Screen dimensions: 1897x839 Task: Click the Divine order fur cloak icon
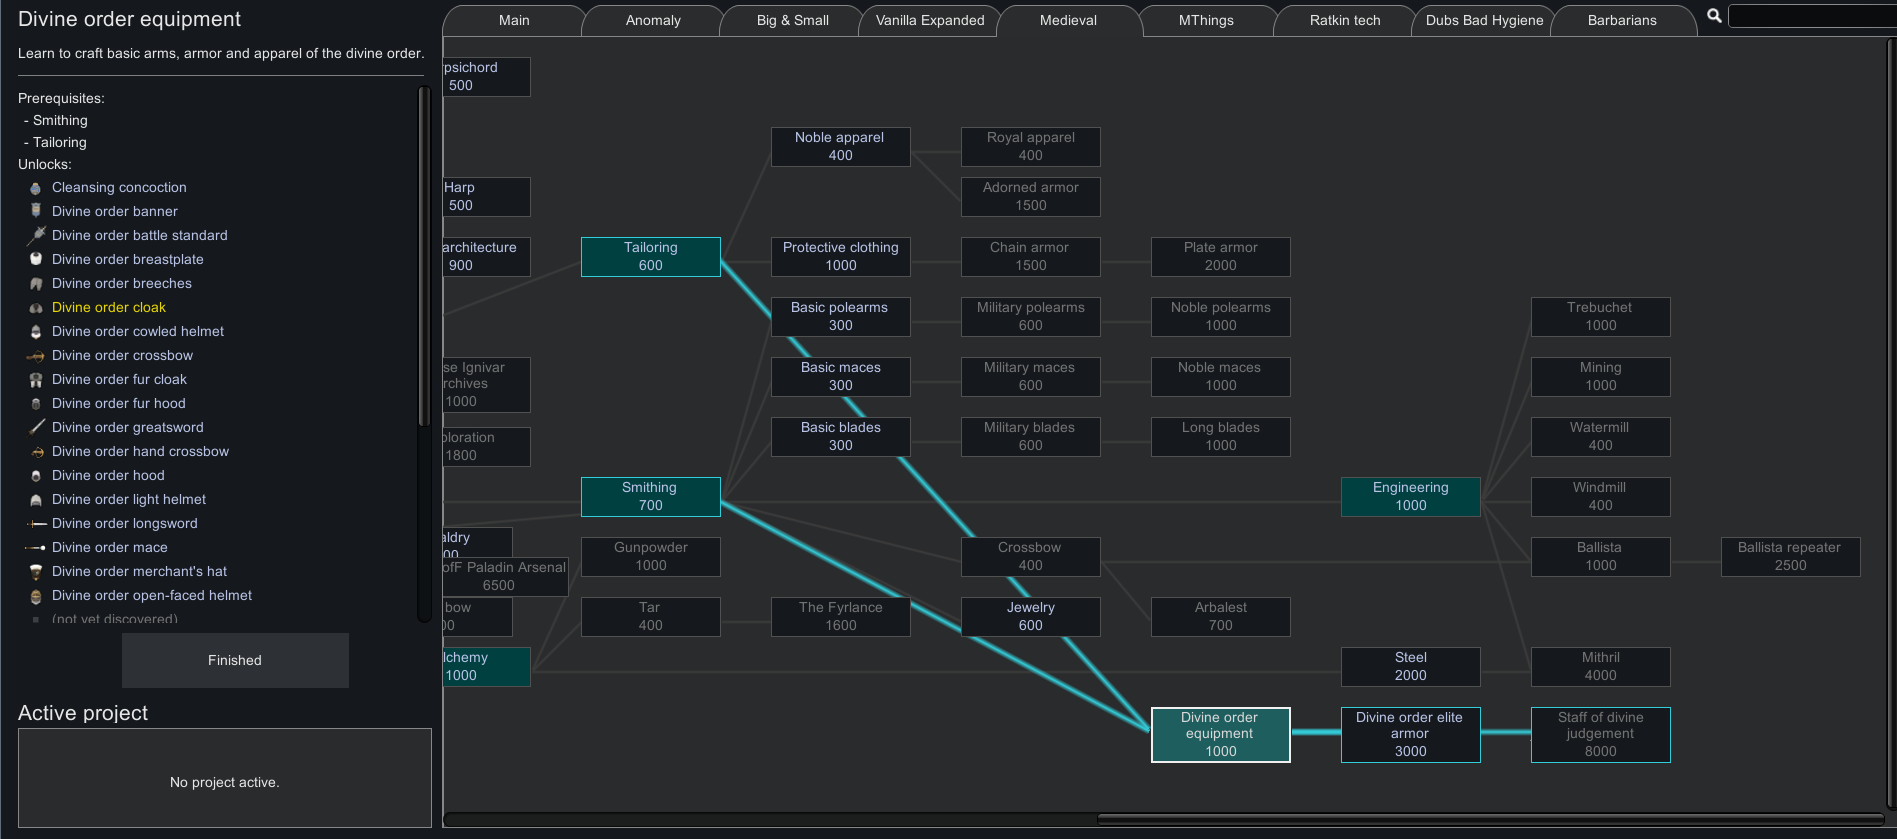pyautogui.click(x=36, y=380)
